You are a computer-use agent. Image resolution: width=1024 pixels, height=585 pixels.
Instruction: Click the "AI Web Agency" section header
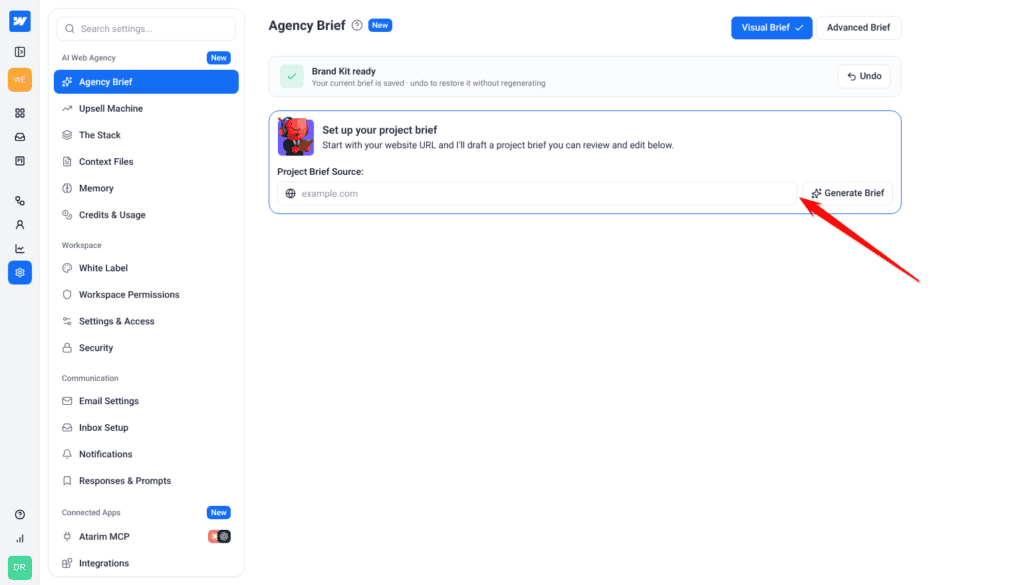(89, 57)
